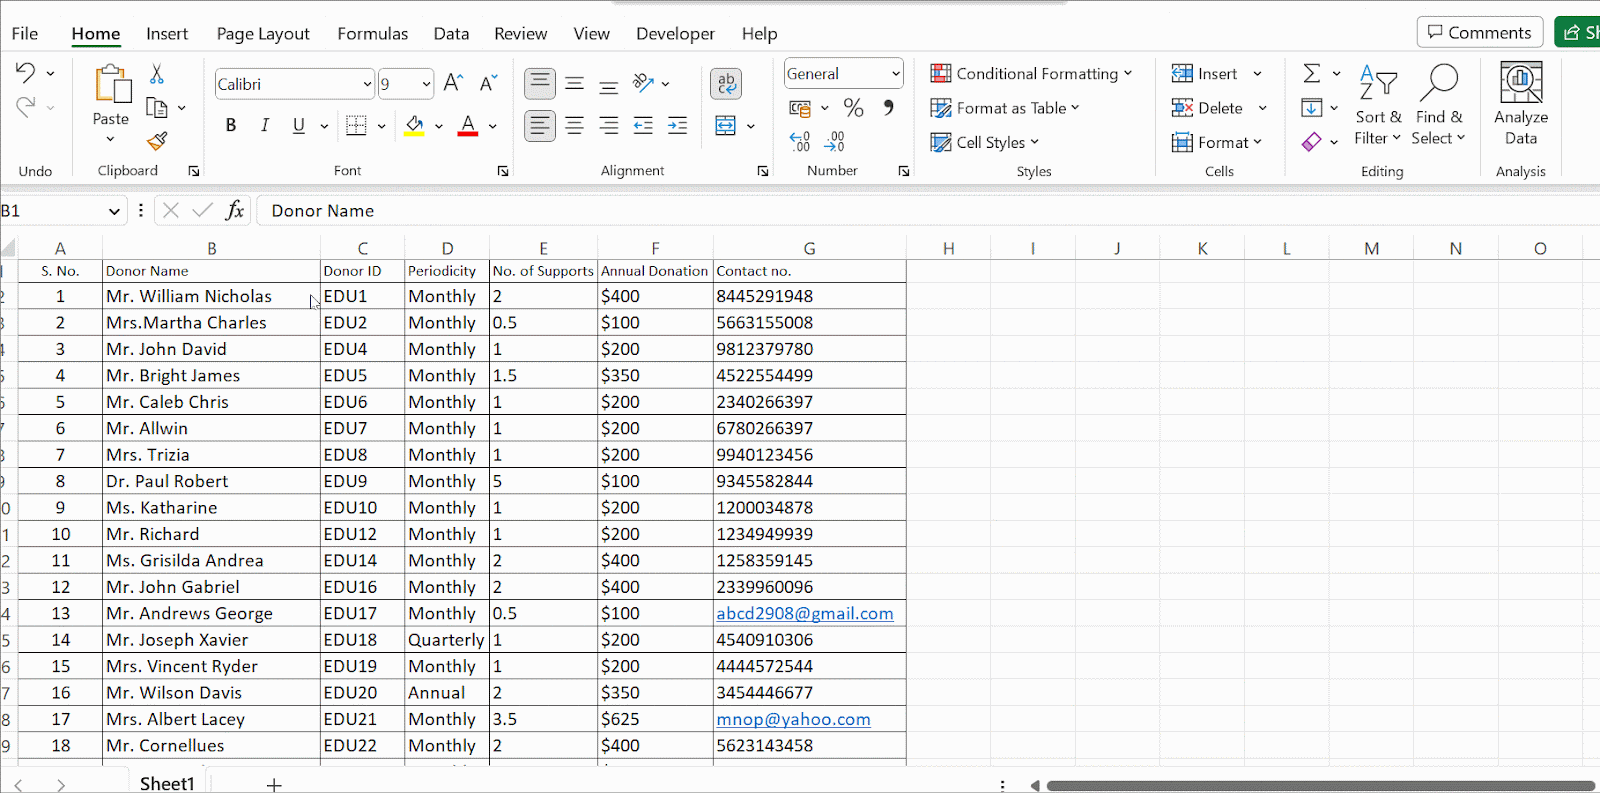
Task: Click the horizontal scrollbar
Action: pos(1320,786)
